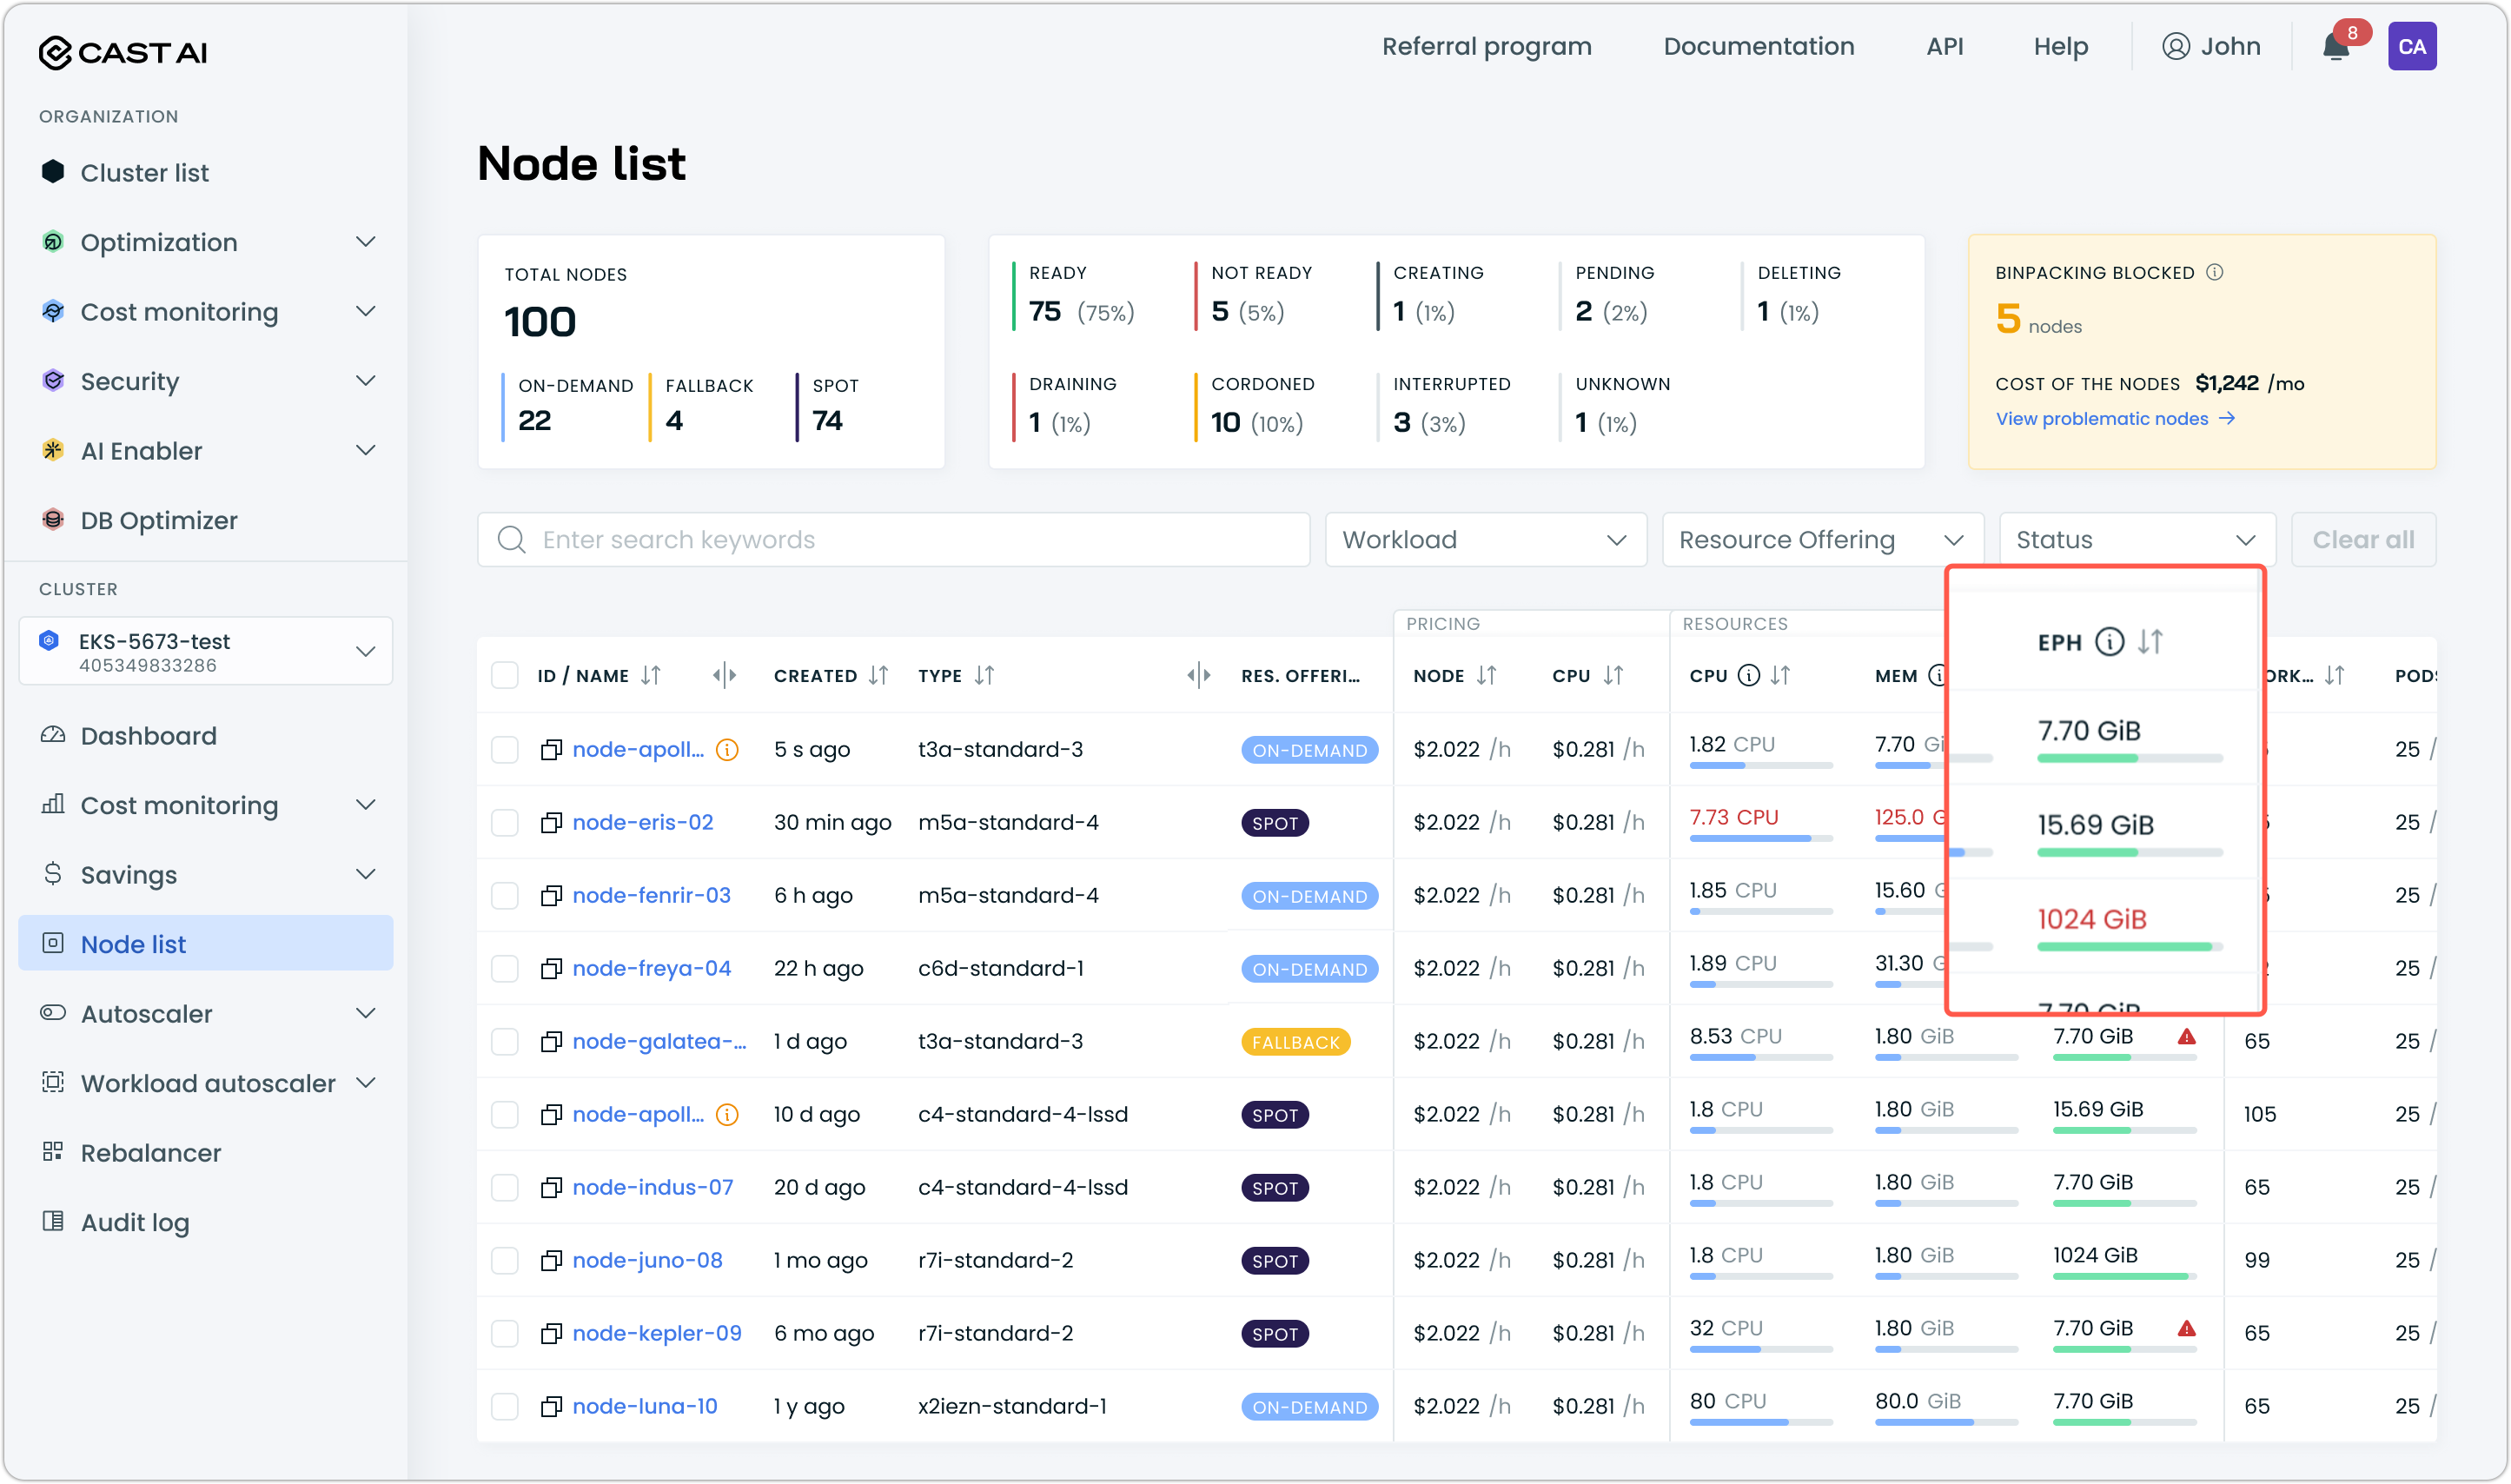Open Rebalancer in the sidebar
Screen dimensions: 2511x1484
150,1153
